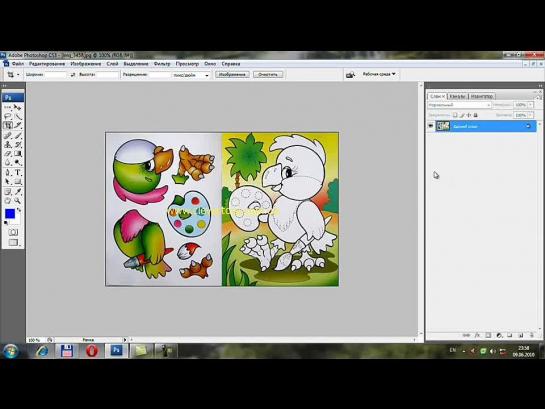Click the Очистить button
Viewport: 545px width, 409px height.
268,74
